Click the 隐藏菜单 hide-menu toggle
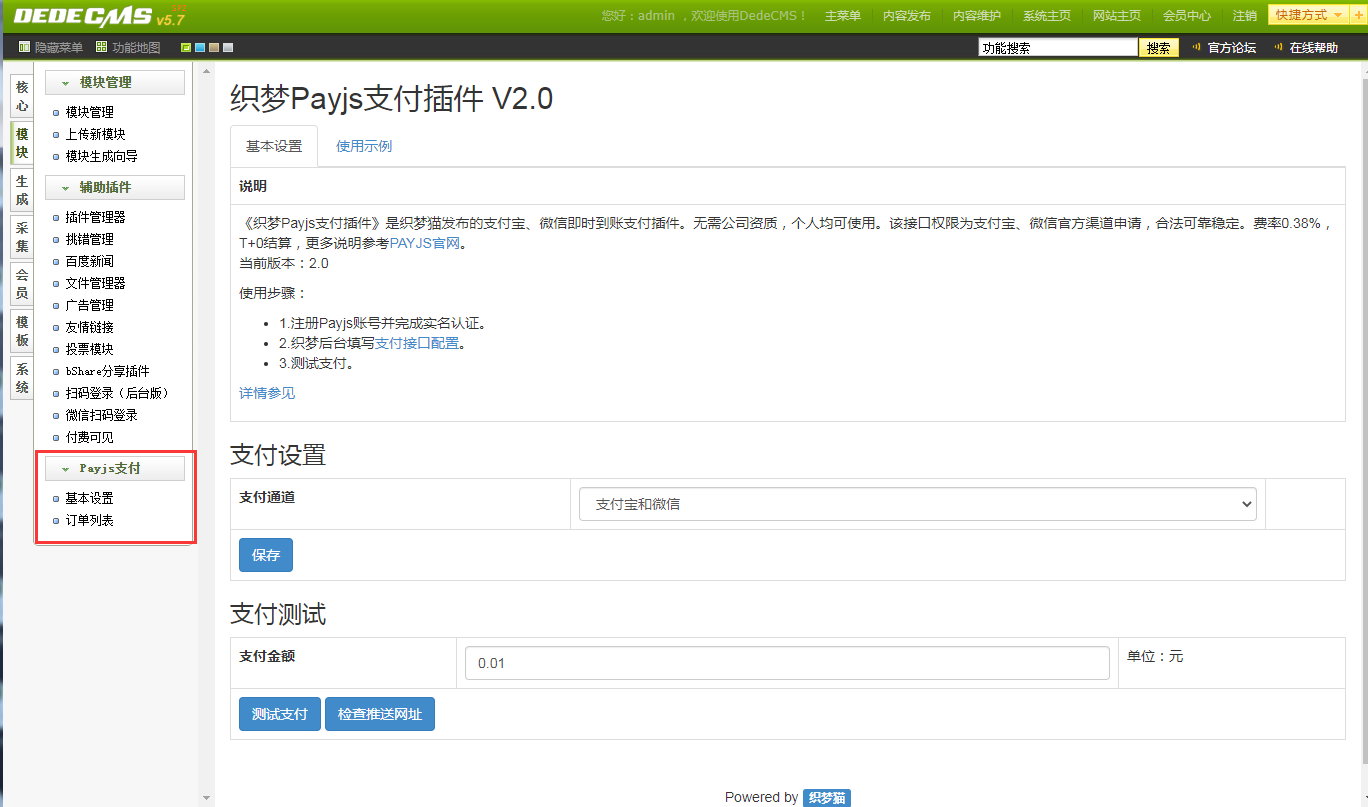The width and height of the screenshot is (1368, 807). (x=51, y=47)
